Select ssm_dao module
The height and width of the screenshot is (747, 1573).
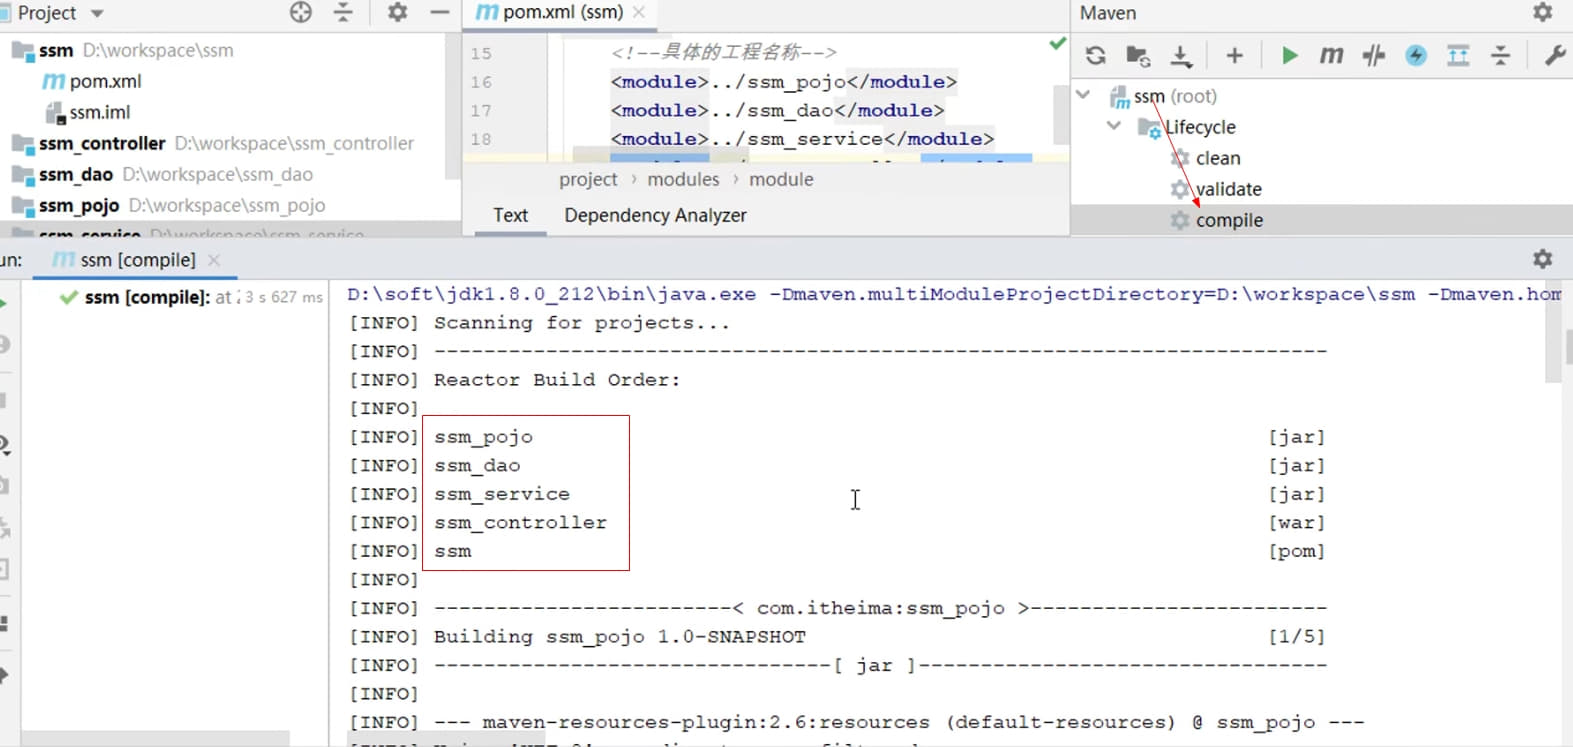[162, 174]
